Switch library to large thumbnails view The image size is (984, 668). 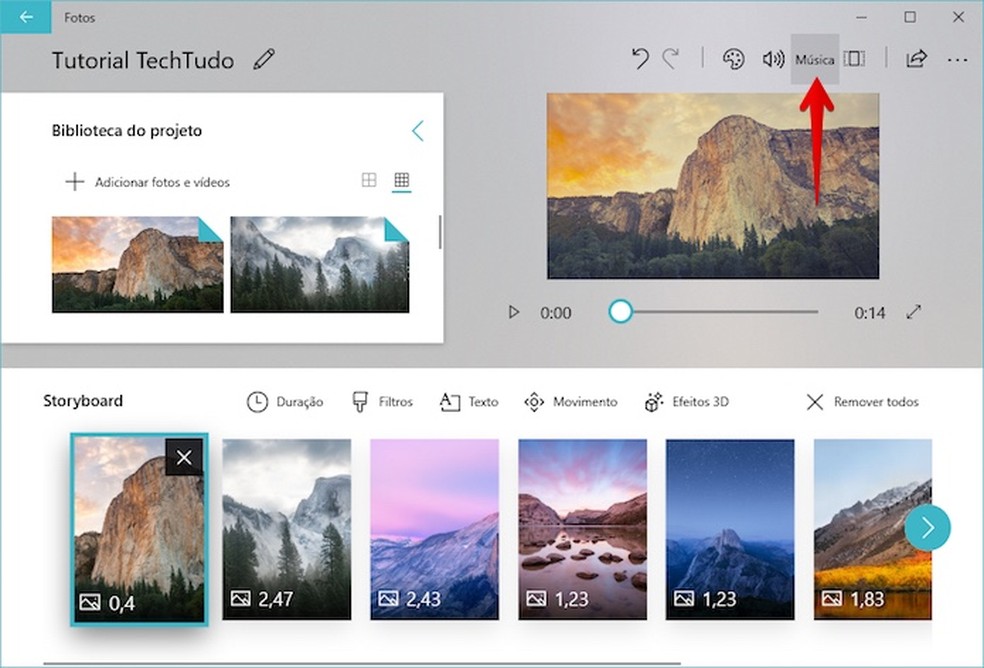(369, 181)
